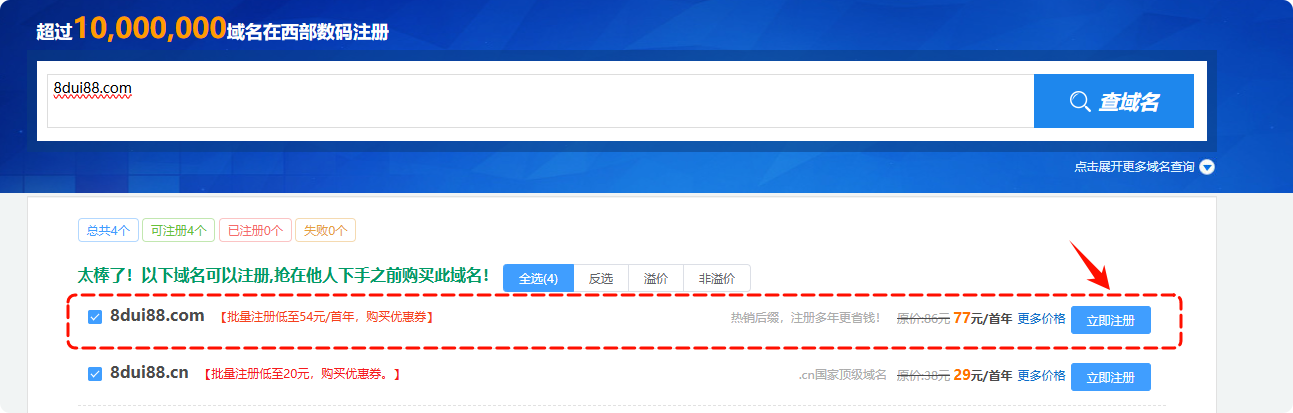Click 立即注册 for 8dui88.cn
The image size is (1293, 413).
click(x=1110, y=377)
